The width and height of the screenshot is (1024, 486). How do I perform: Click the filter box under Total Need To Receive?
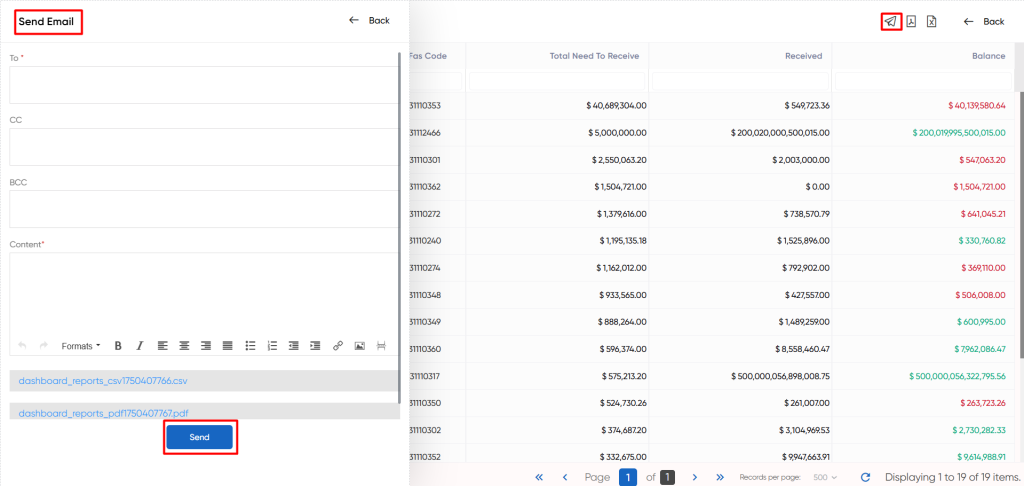pos(557,81)
